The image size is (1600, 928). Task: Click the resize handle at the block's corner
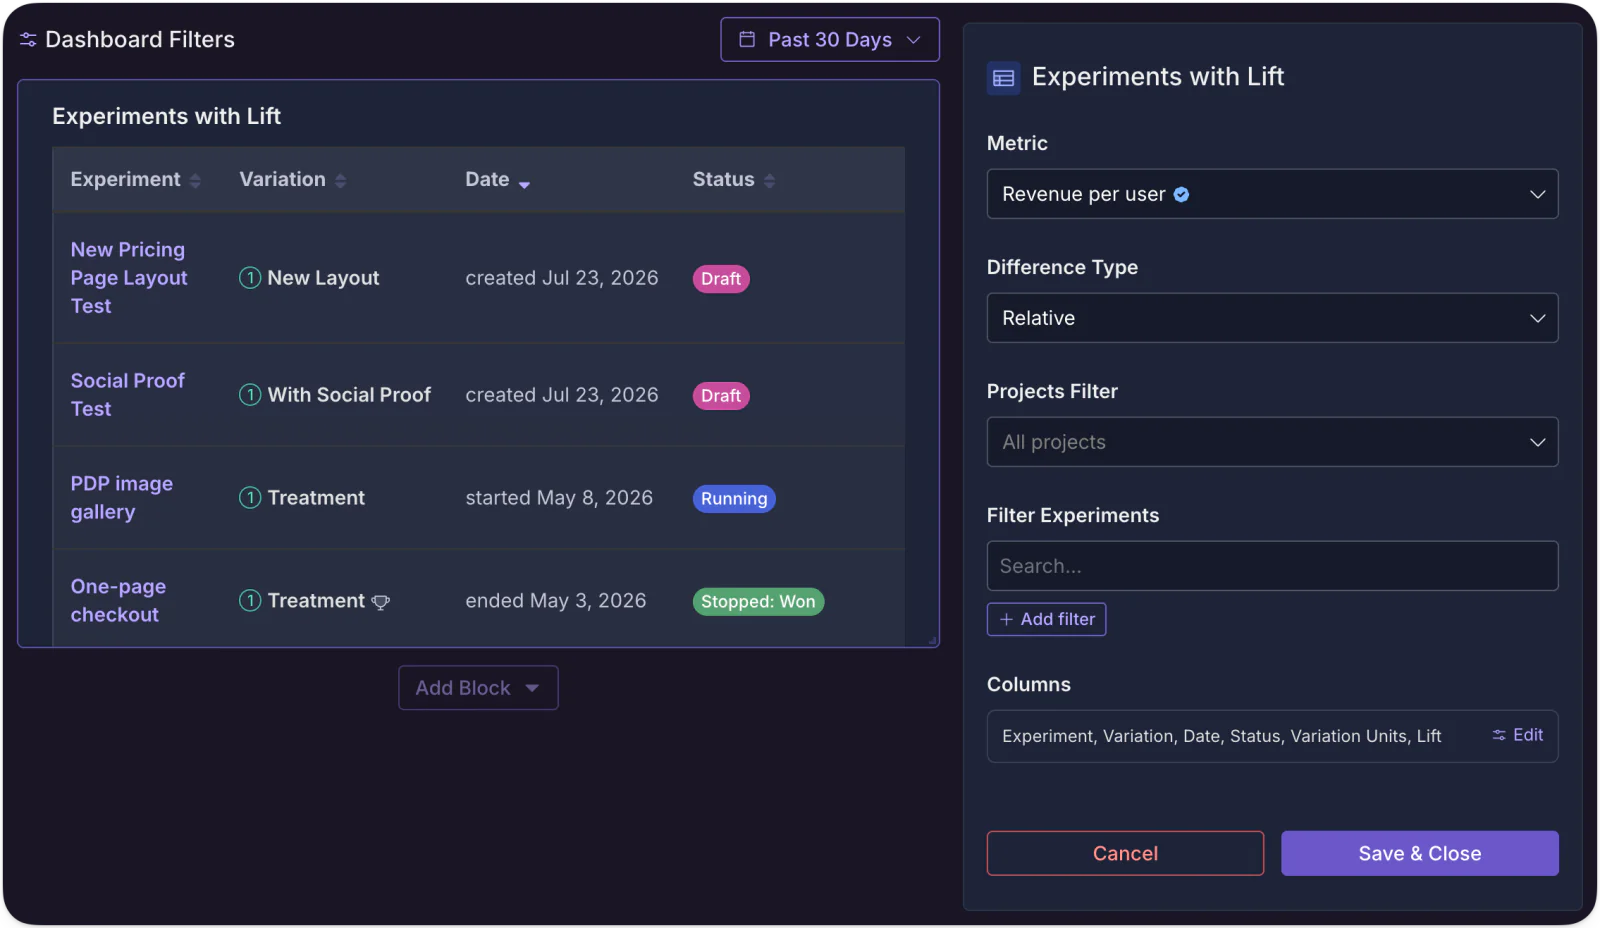point(932,640)
